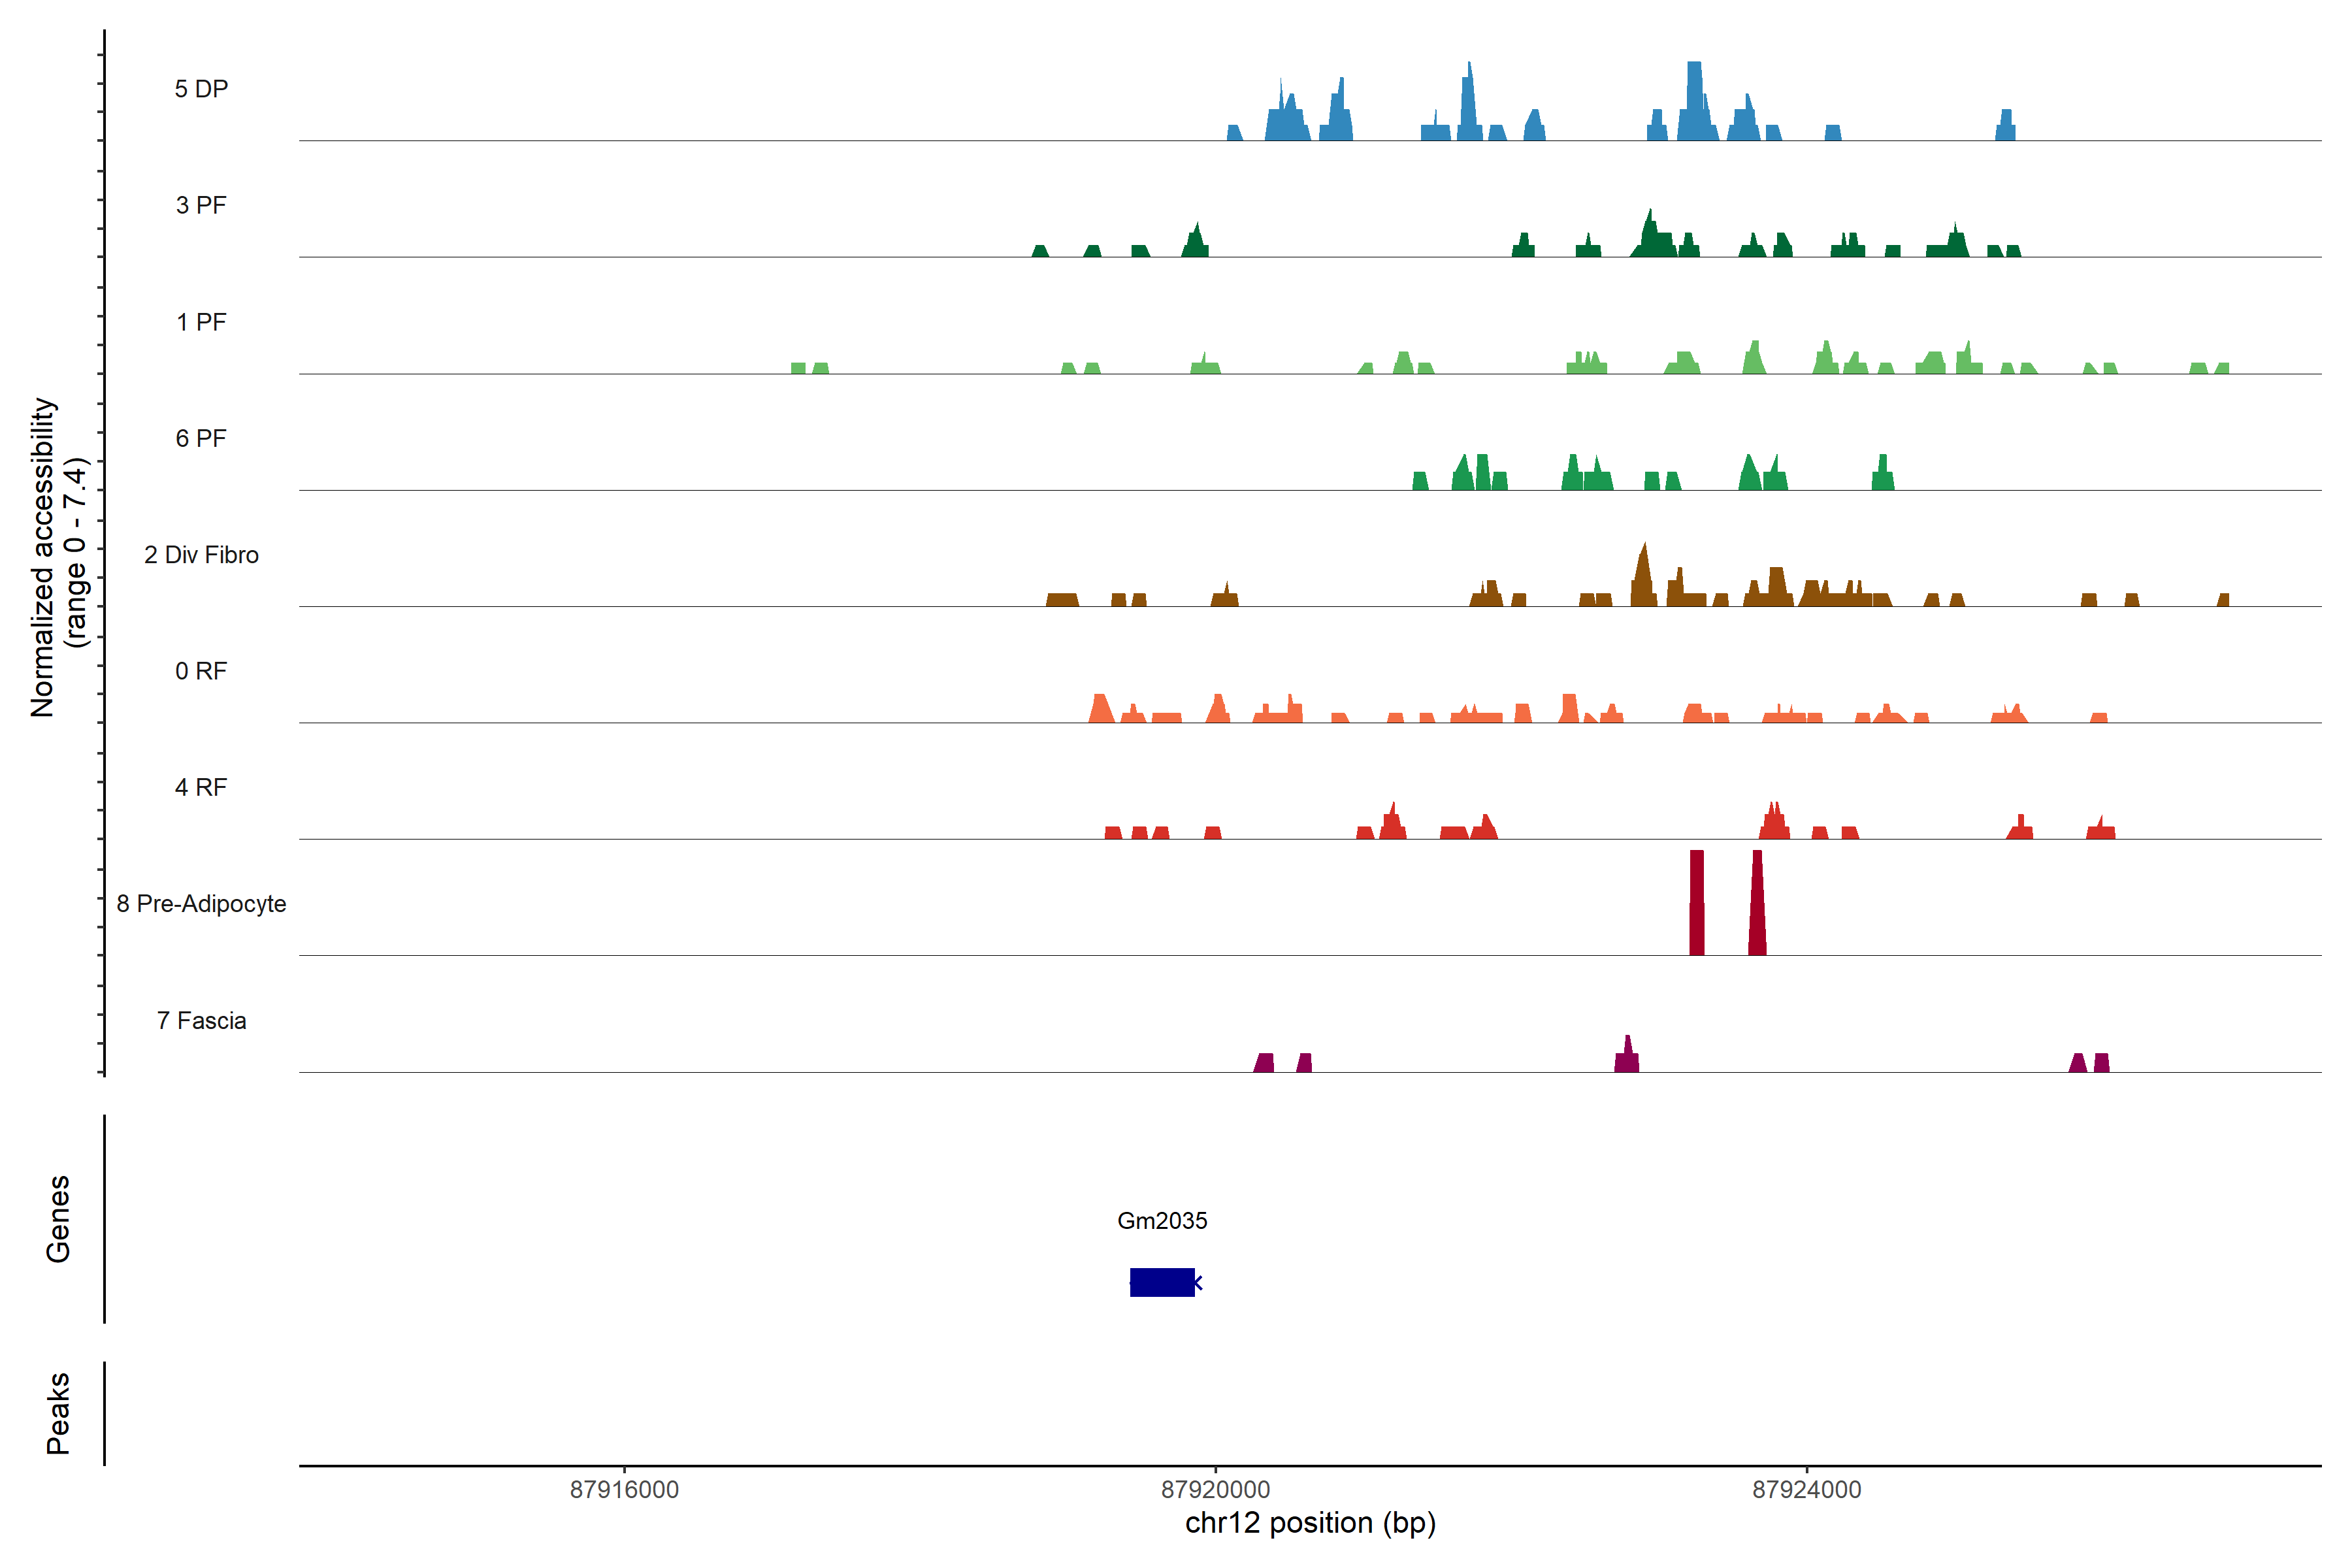The width and height of the screenshot is (2352, 1568).
Task: Click the 1 PF track label
Action: click(x=201, y=322)
